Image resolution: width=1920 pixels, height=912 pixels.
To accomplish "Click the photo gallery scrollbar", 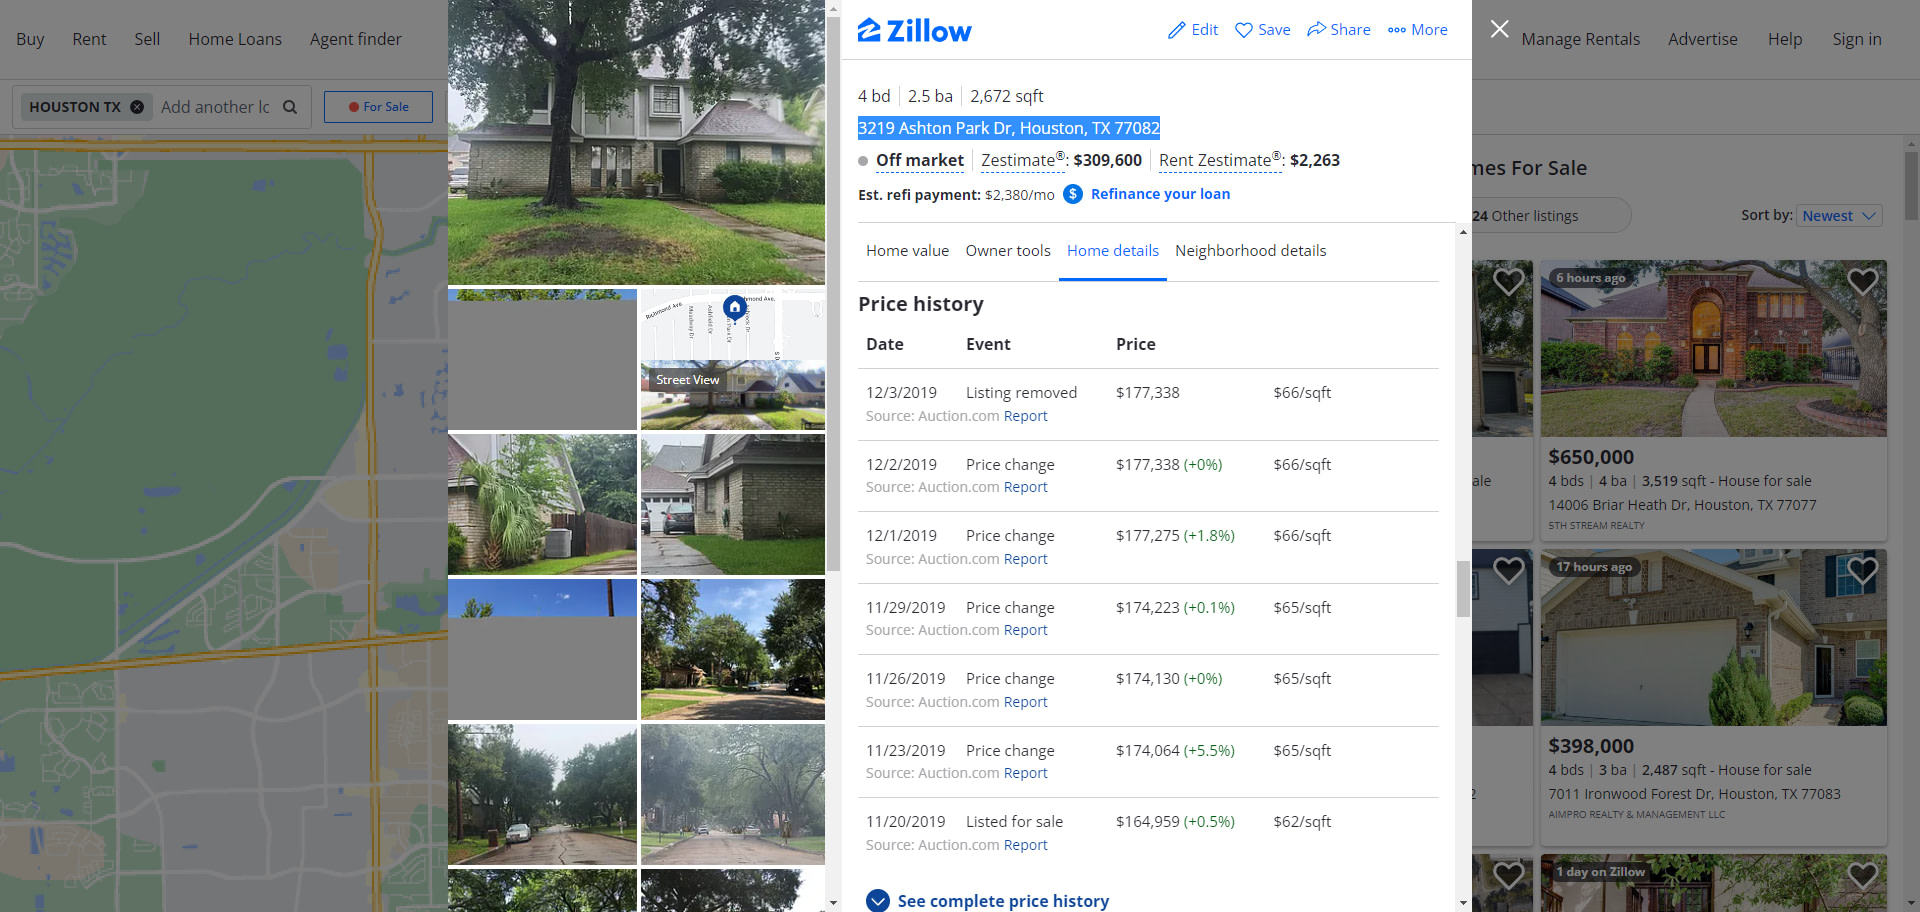I will (x=833, y=292).
